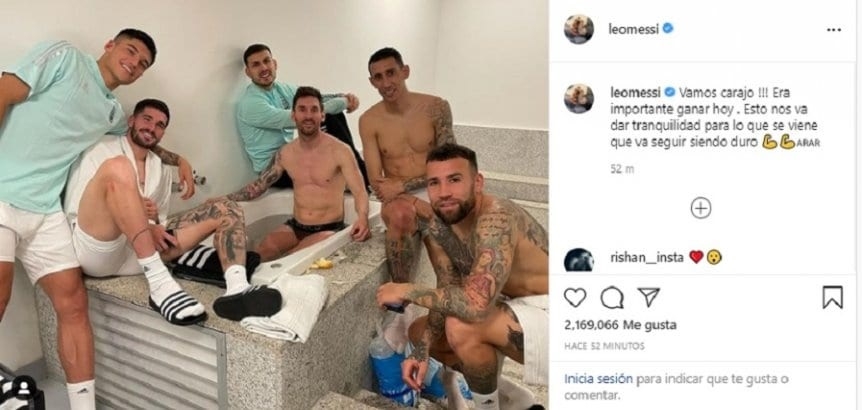Image resolution: width=862 pixels, height=410 pixels.
Task: Click the group photo in the post
Action: 274,205
